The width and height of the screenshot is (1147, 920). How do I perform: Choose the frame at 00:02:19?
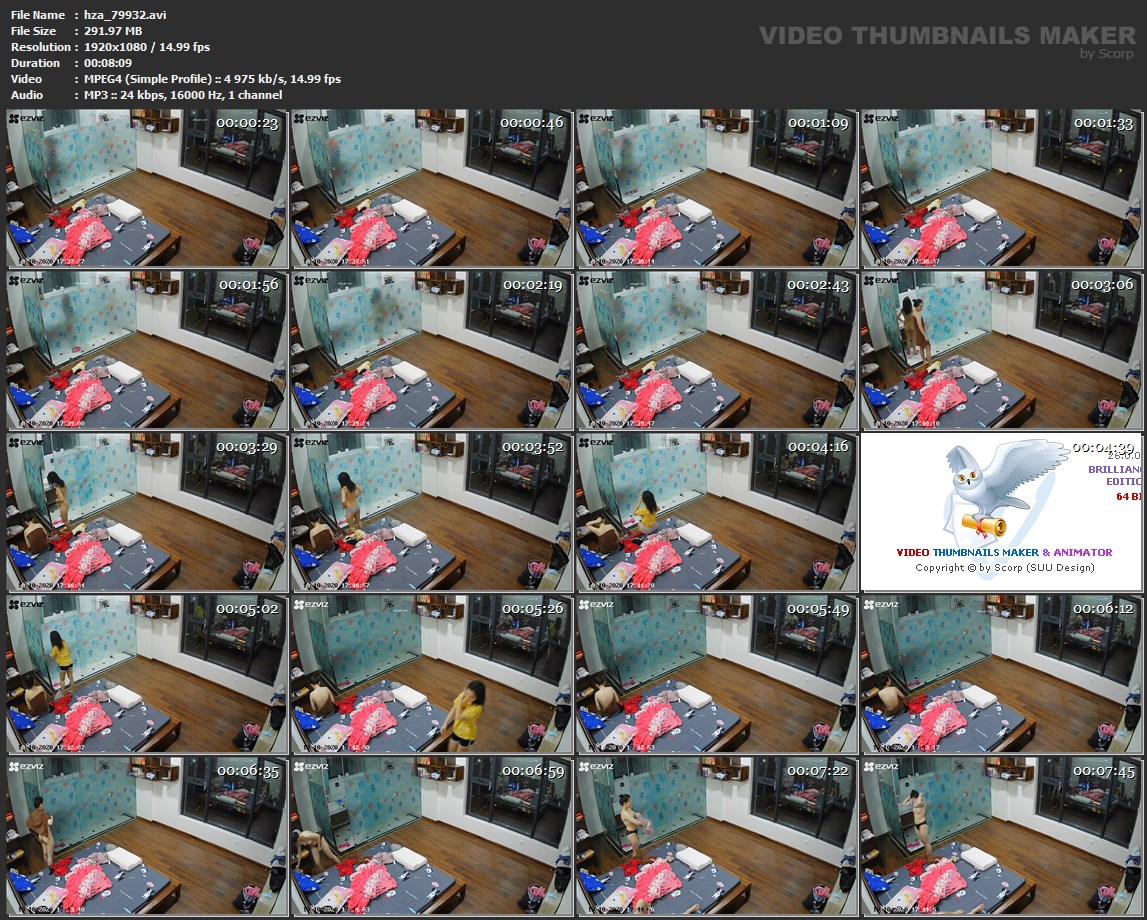(432, 350)
